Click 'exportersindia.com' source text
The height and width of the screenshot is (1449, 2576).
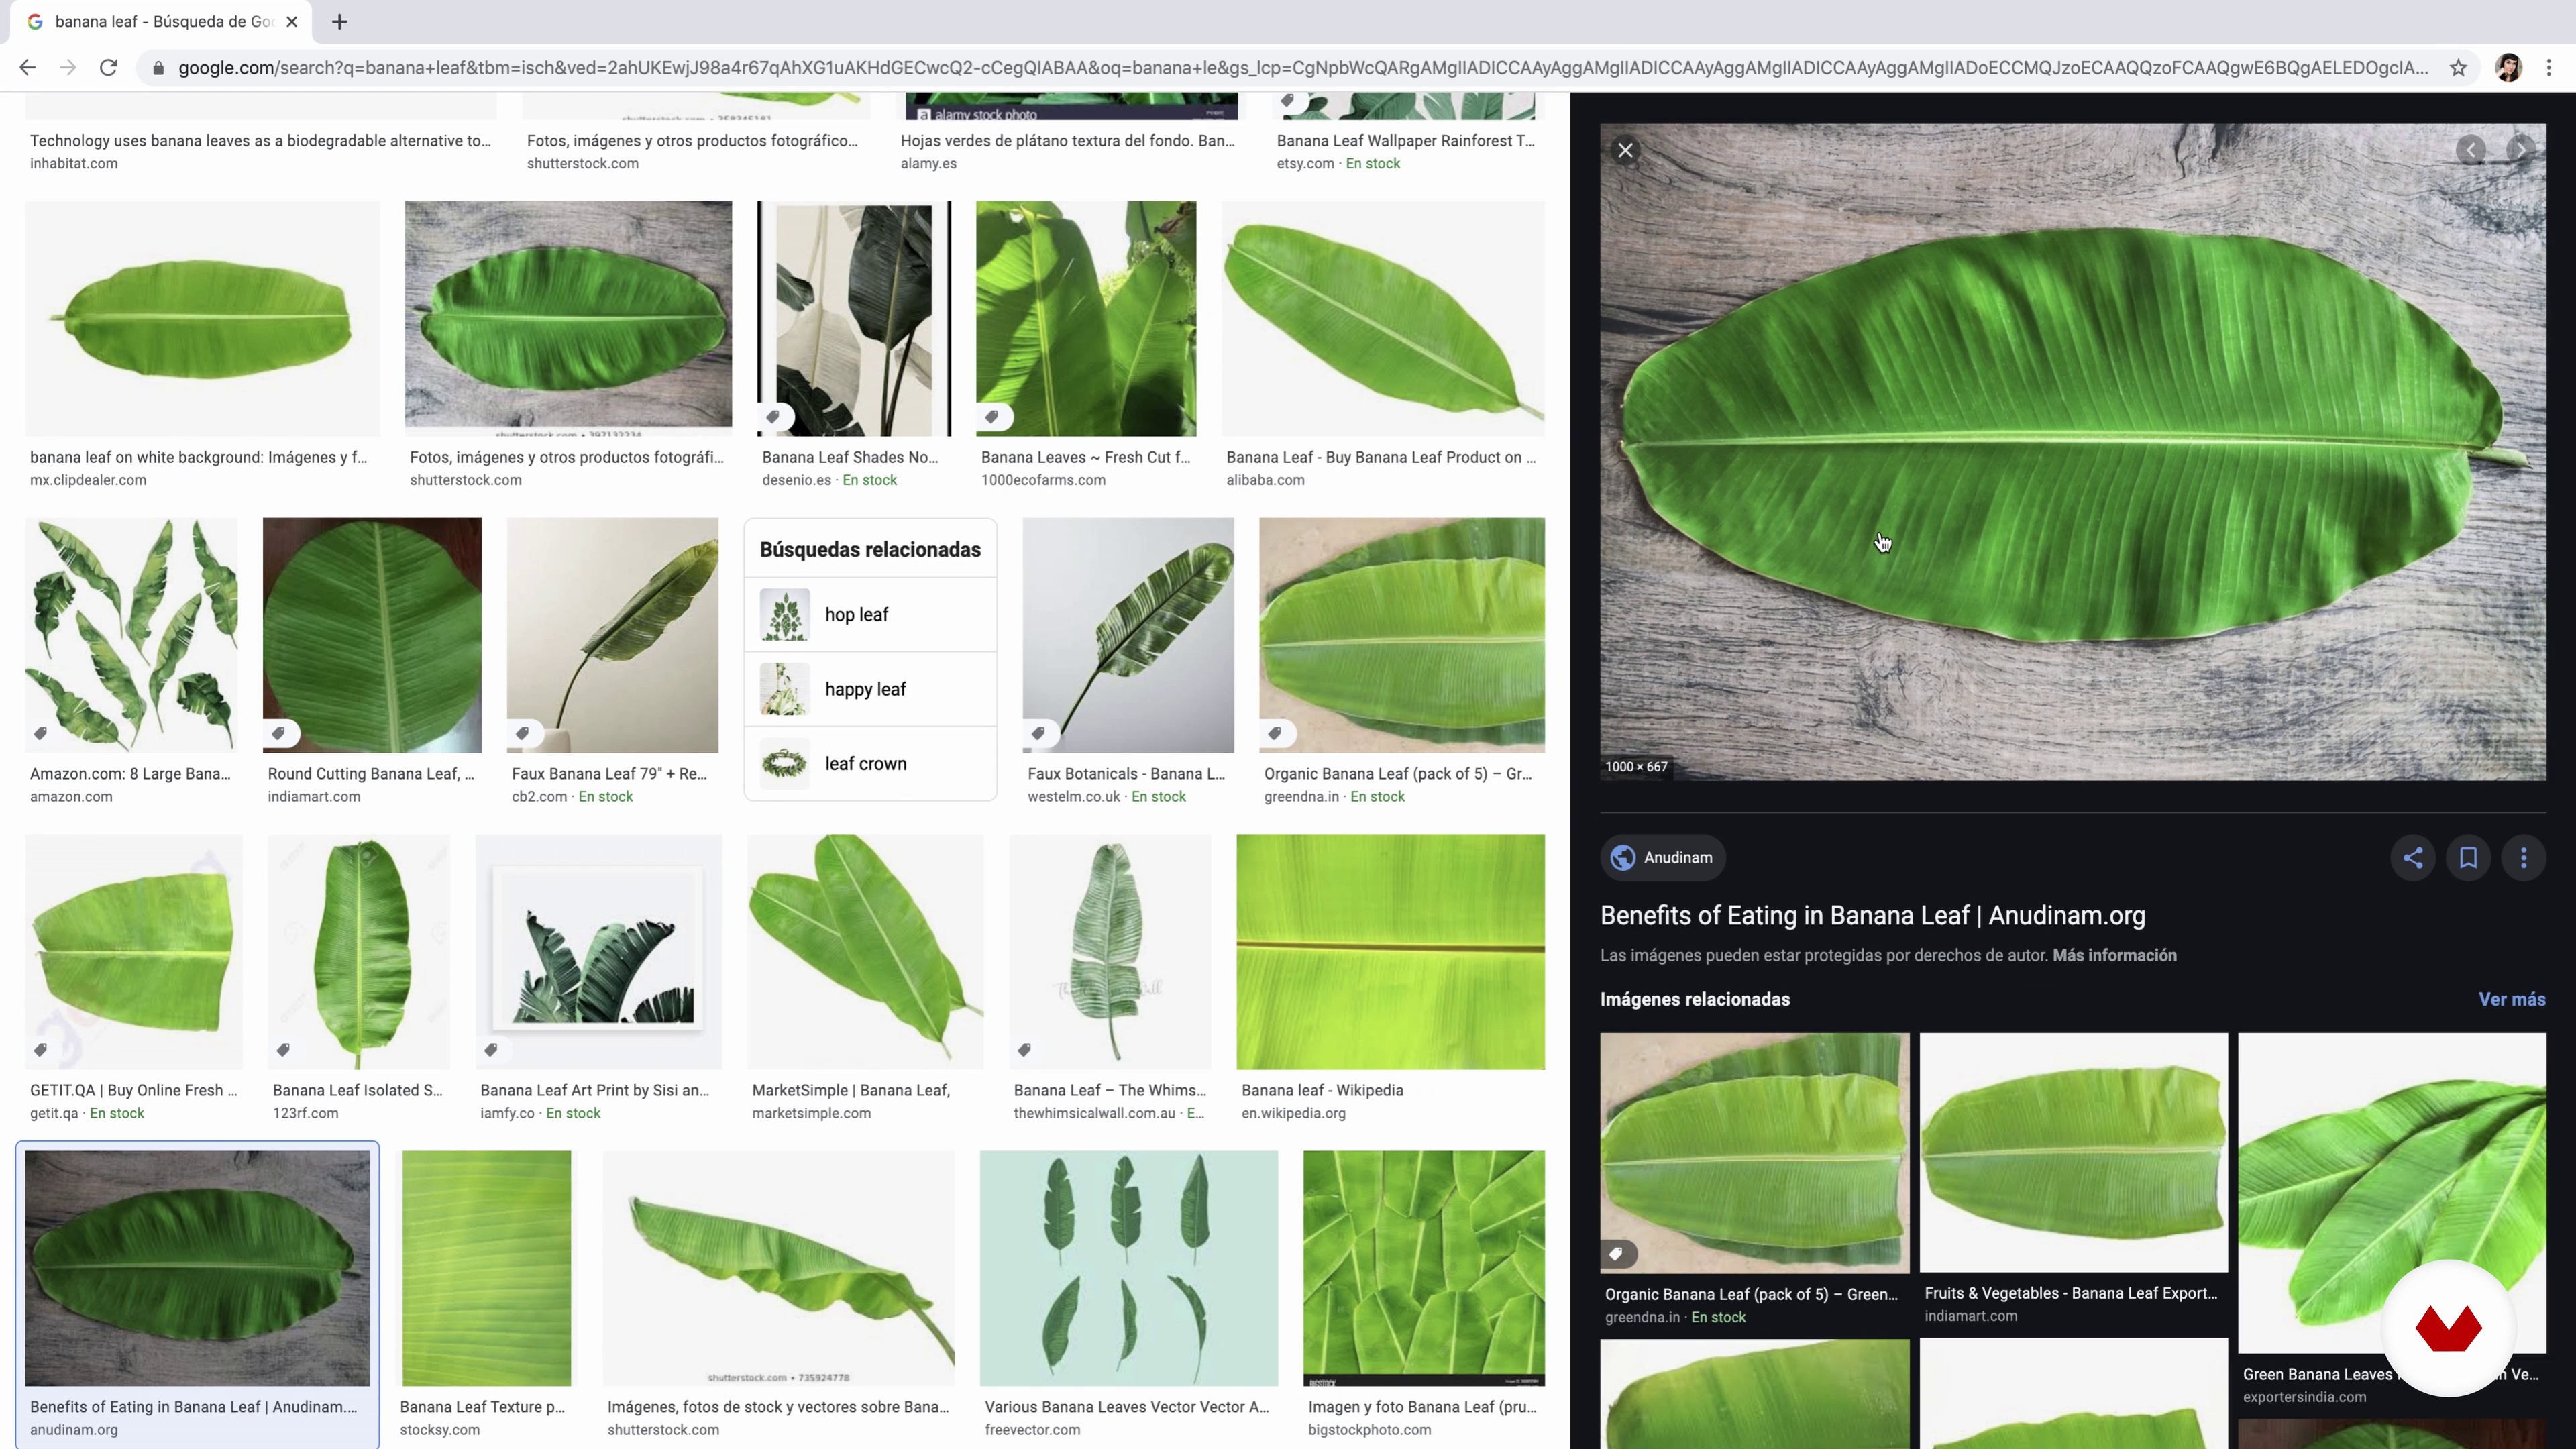tap(2304, 1398)
